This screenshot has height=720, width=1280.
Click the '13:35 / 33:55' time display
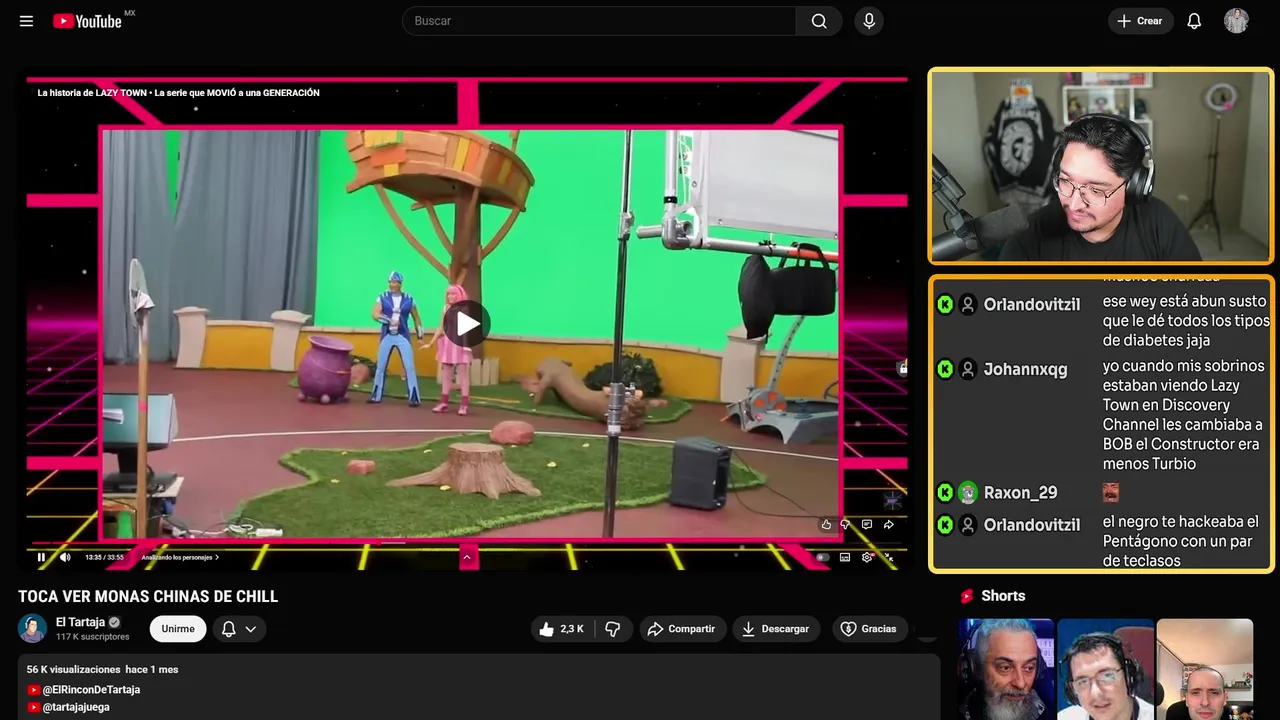tap(104, 557)
